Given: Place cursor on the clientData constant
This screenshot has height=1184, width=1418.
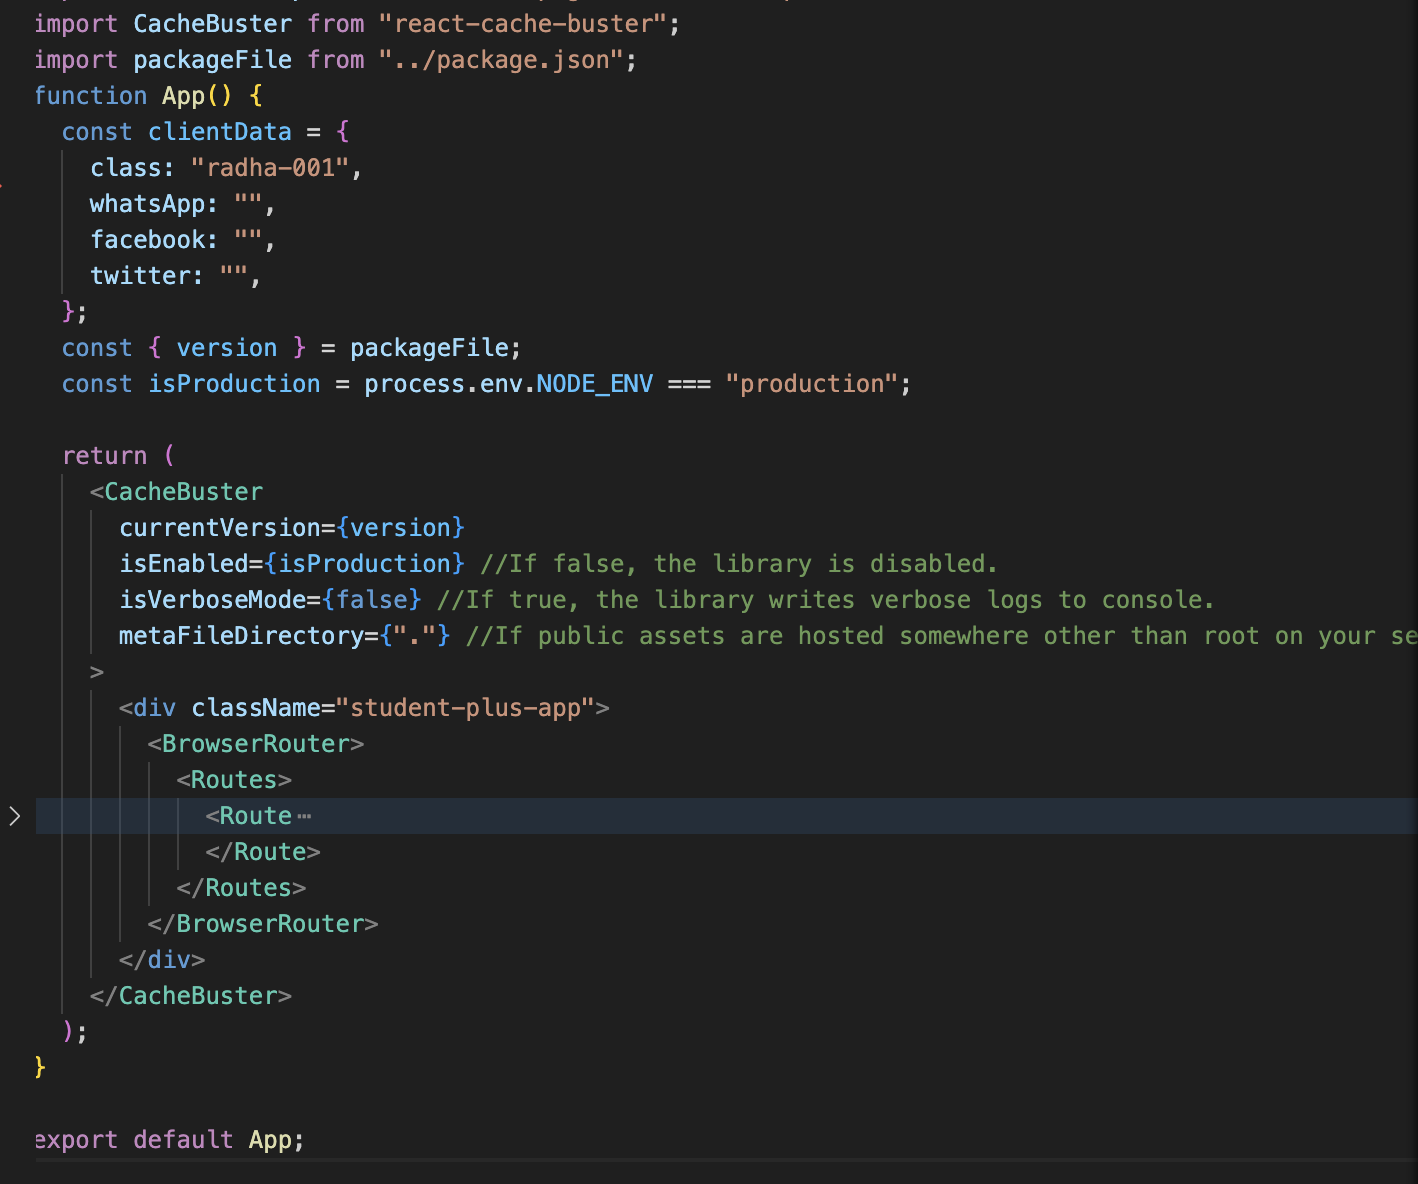Looking at the screenshot, I should coord(219,131).
